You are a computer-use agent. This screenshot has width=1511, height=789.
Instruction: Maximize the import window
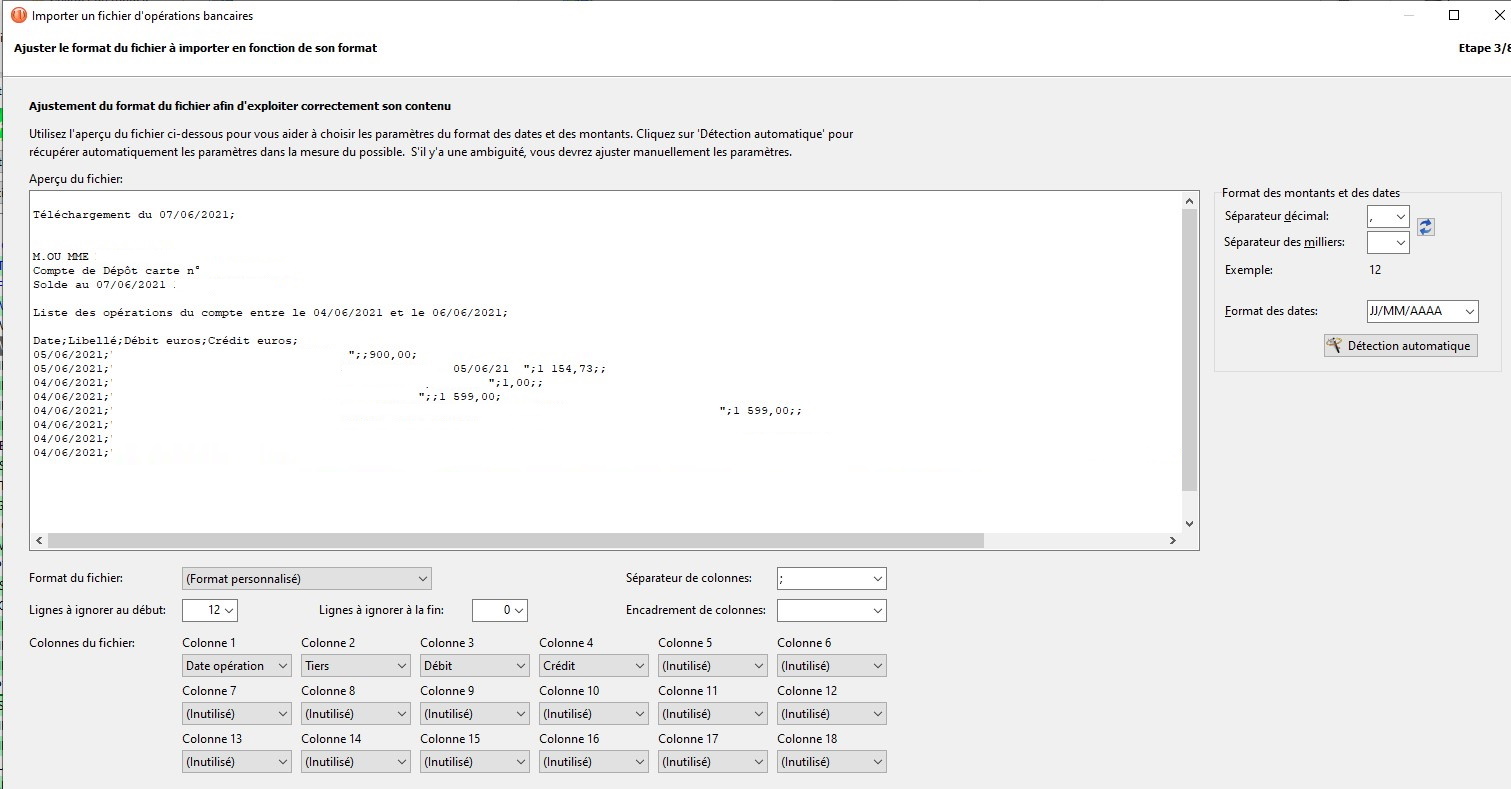[x=1455, y=15]
